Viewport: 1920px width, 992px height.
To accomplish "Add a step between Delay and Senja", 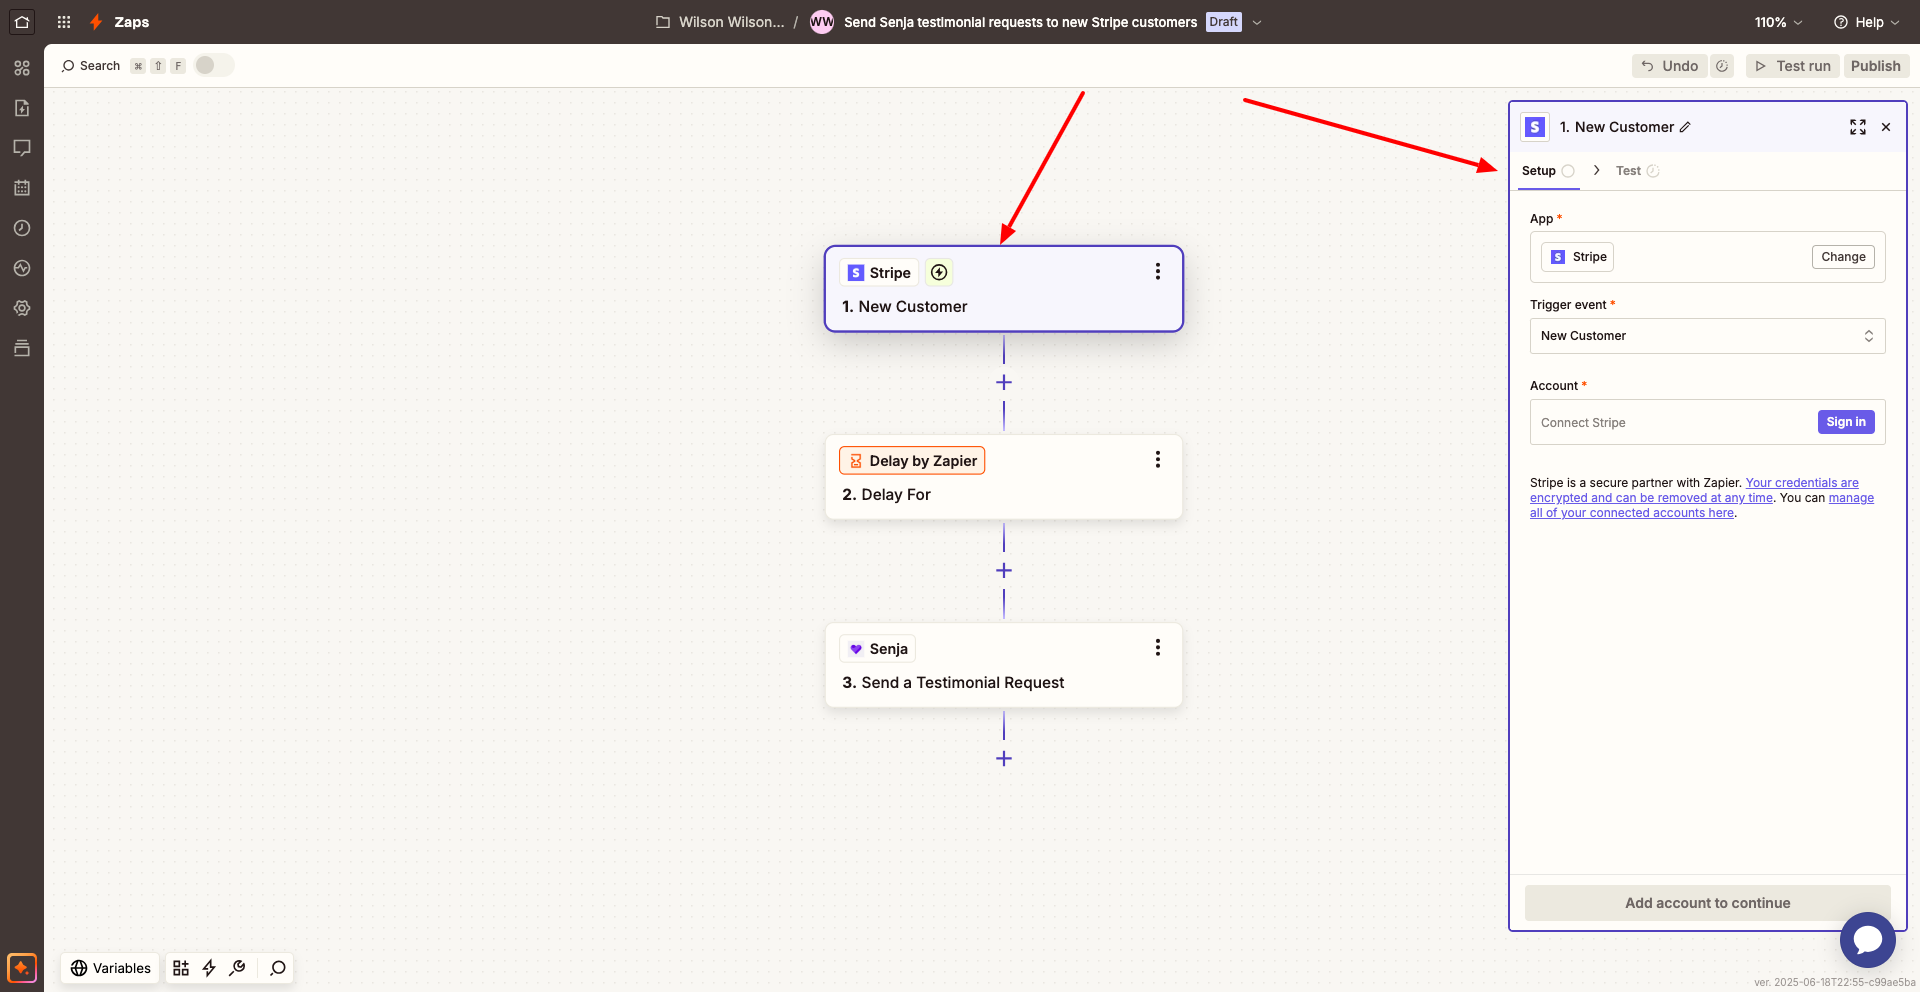I will coord(1004,570).
